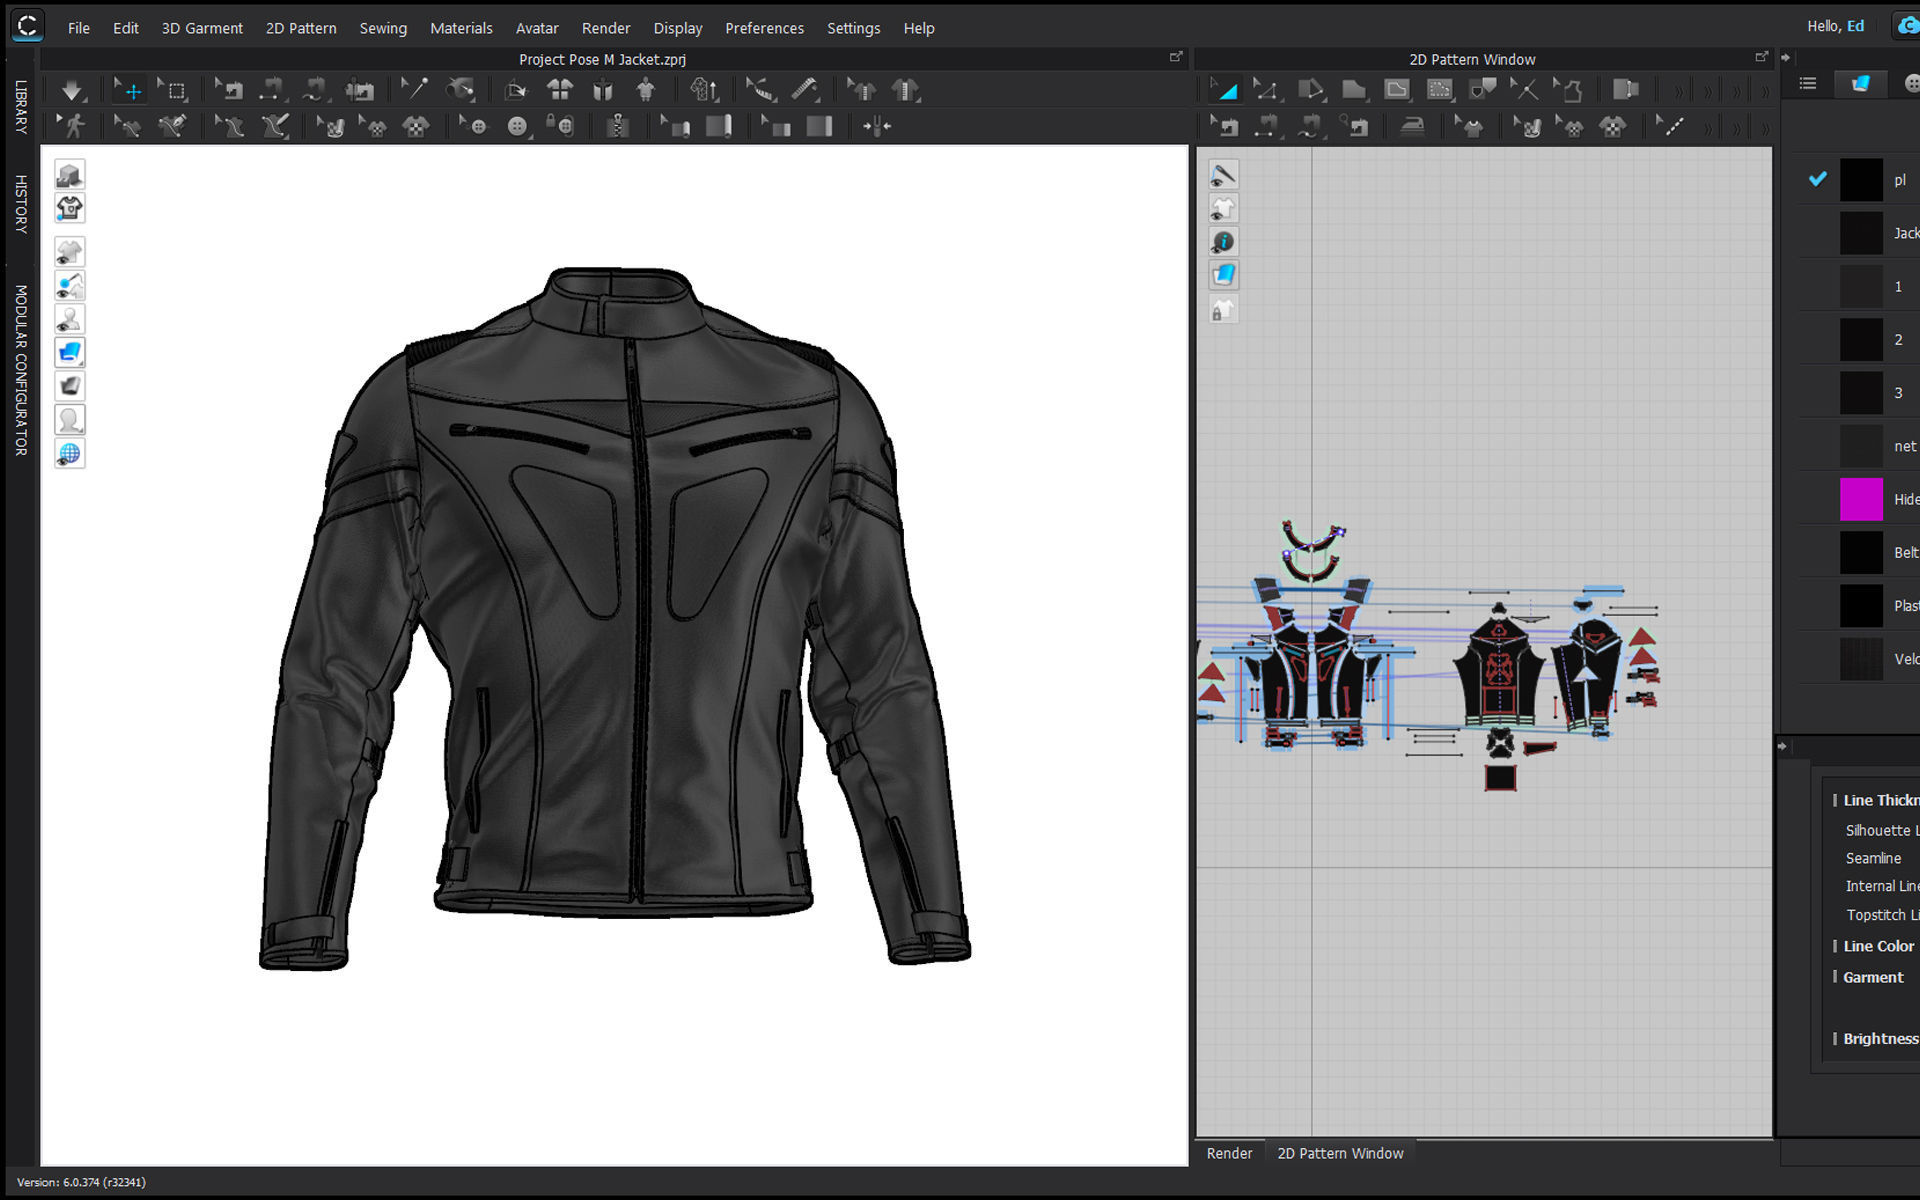Choose the Polygon tool in the 2D window
1920x1200 pixels.
coord(1354,89)
